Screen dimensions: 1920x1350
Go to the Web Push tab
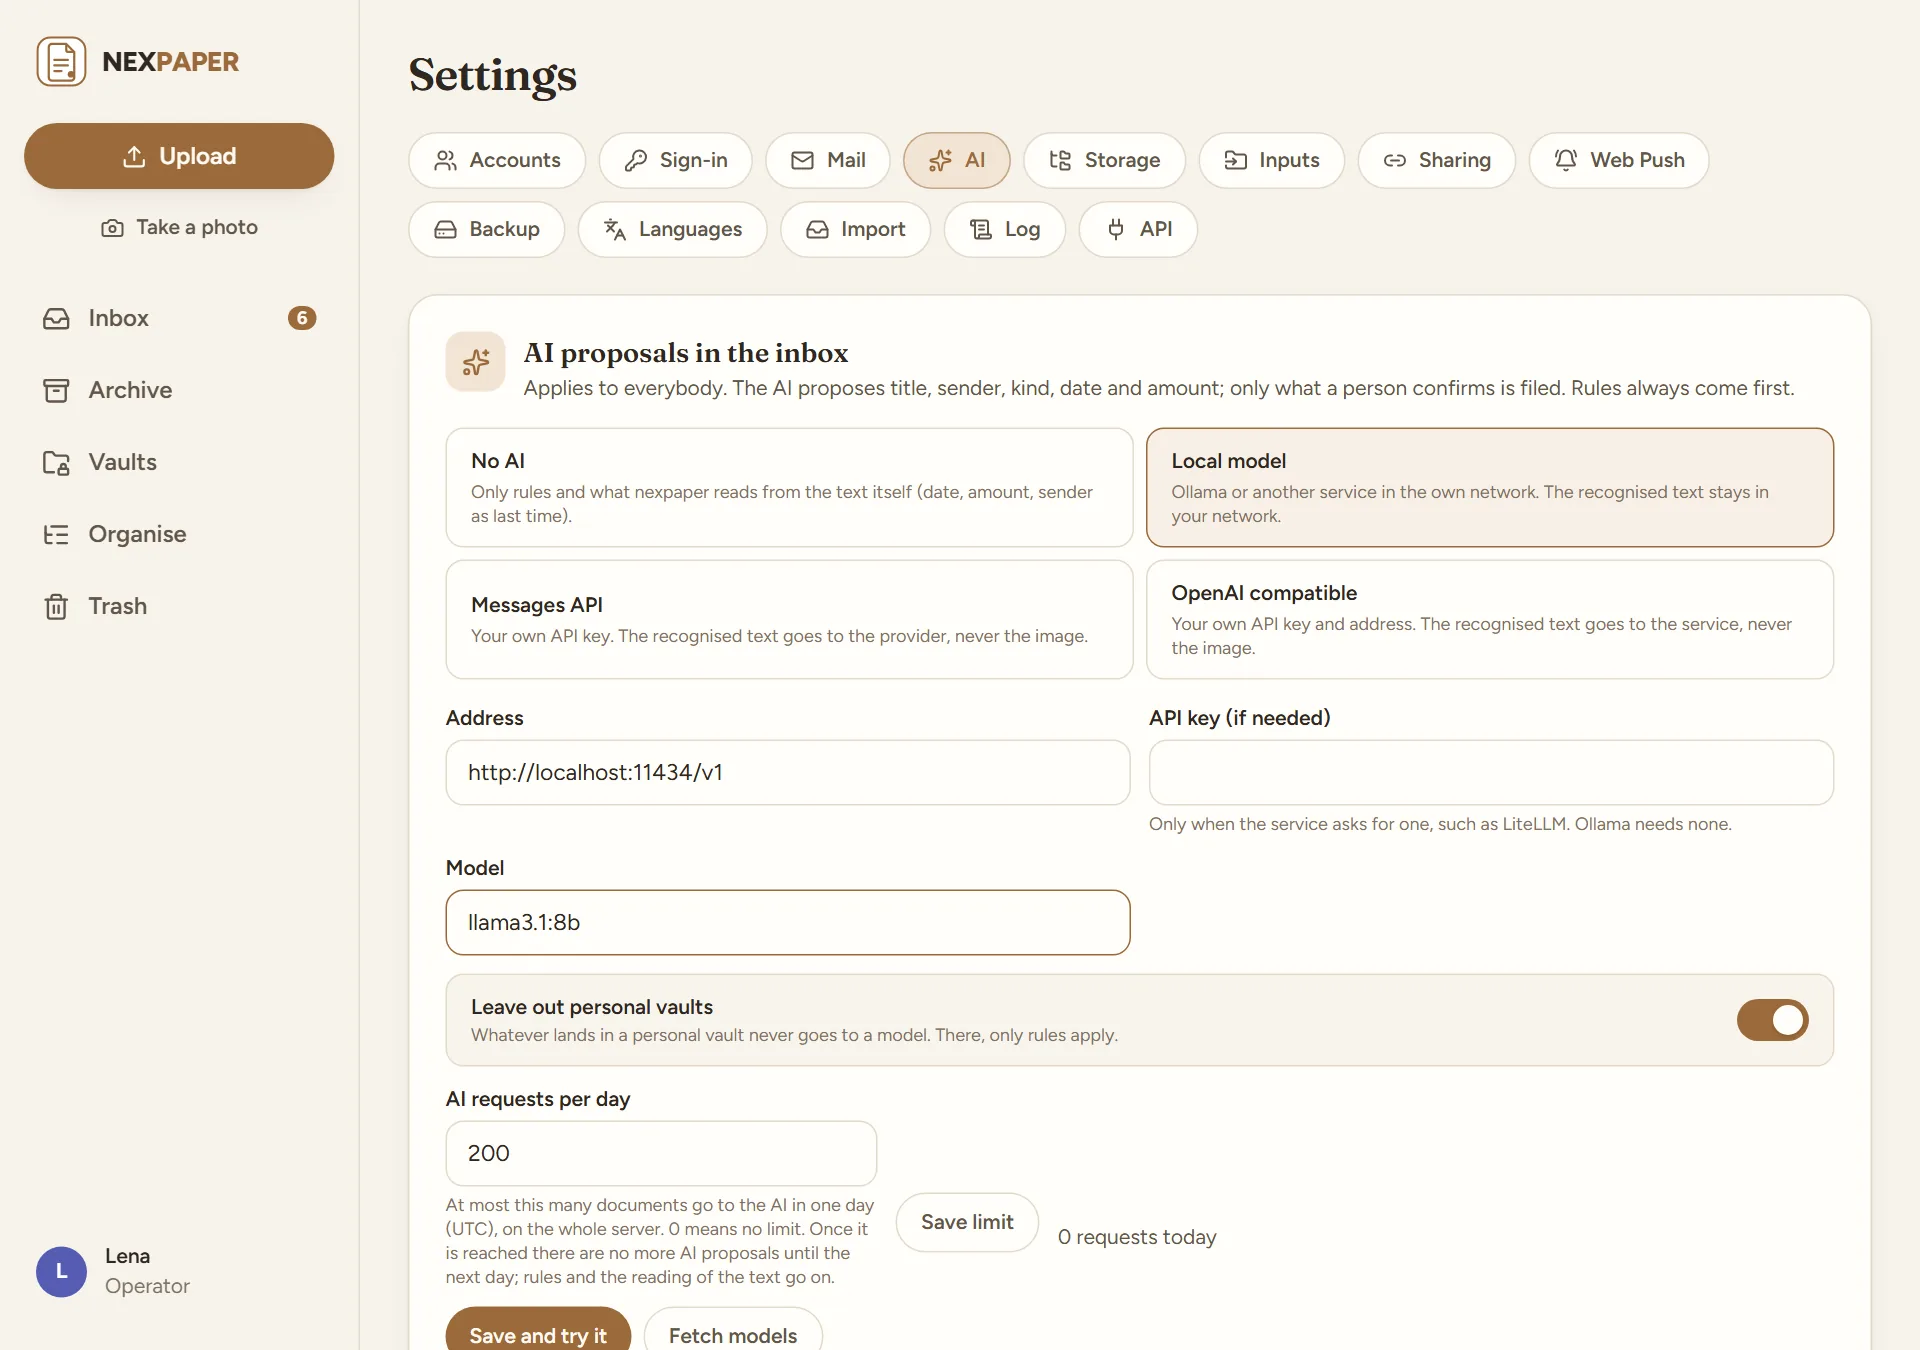click(1619, 160)
